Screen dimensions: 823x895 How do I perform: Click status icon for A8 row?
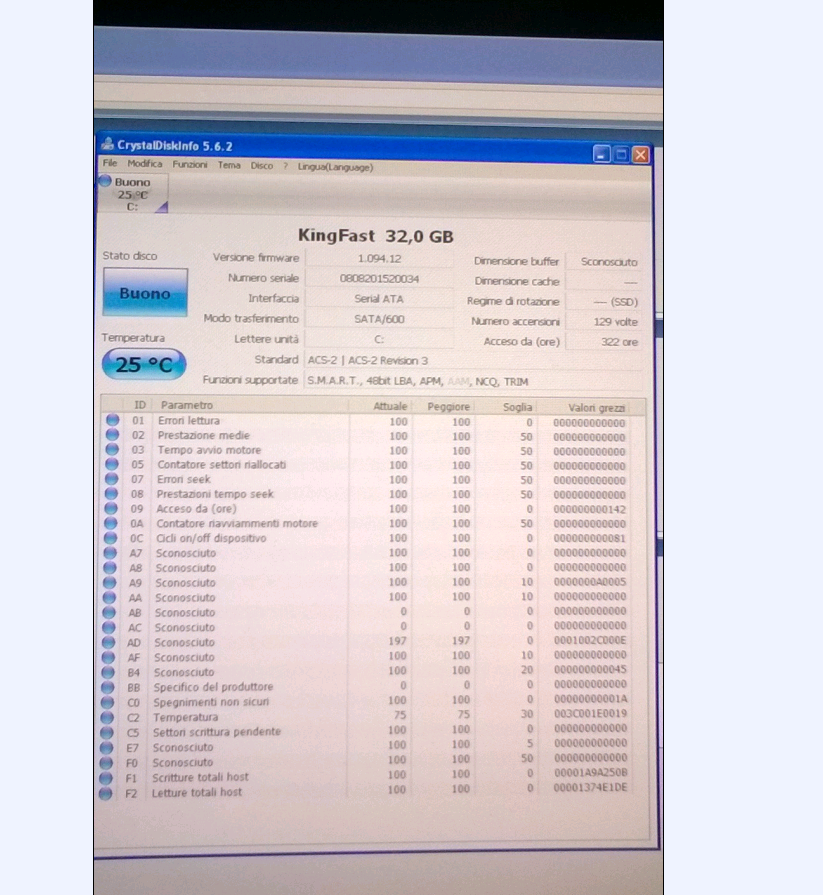click(x=110, y=567)
